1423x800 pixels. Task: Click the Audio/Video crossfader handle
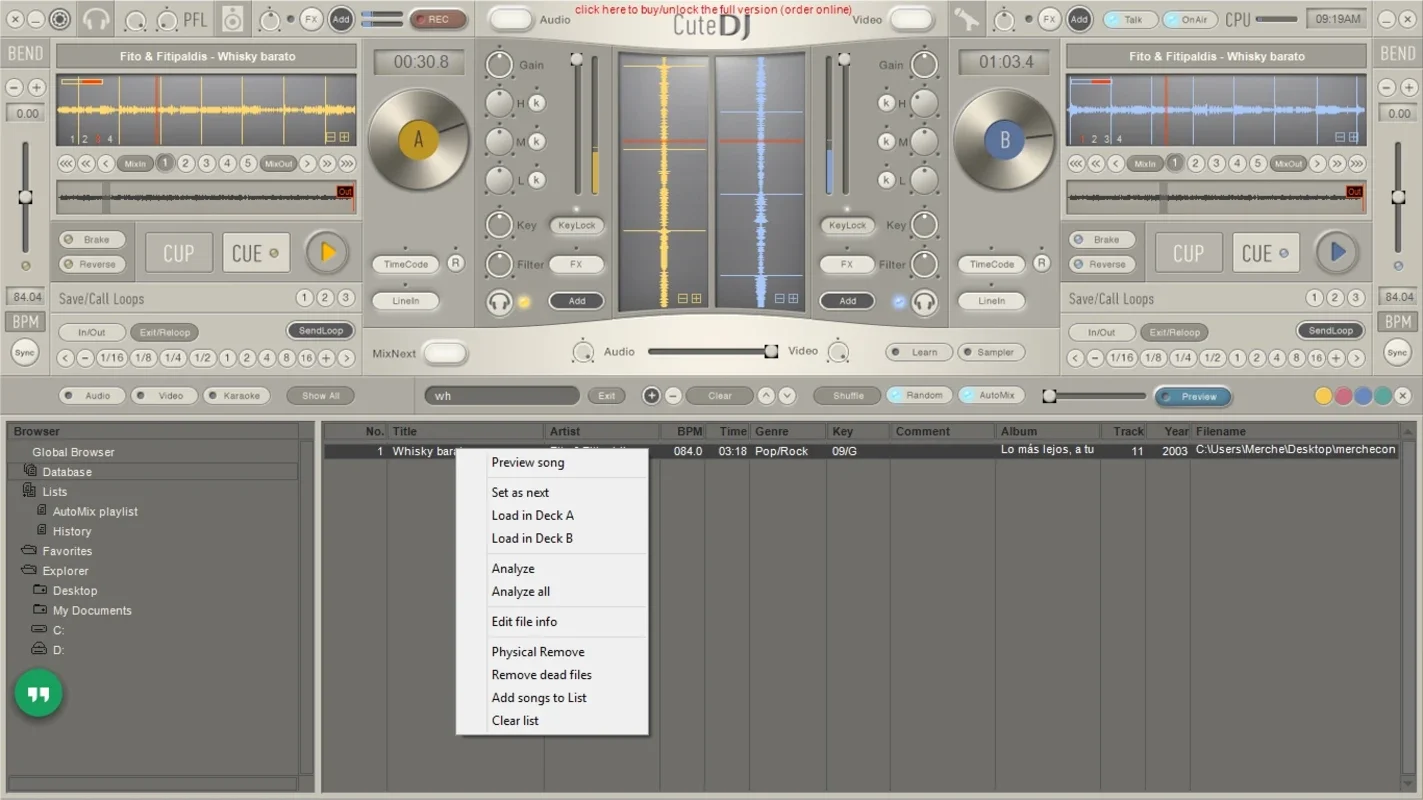pos(771,351)
